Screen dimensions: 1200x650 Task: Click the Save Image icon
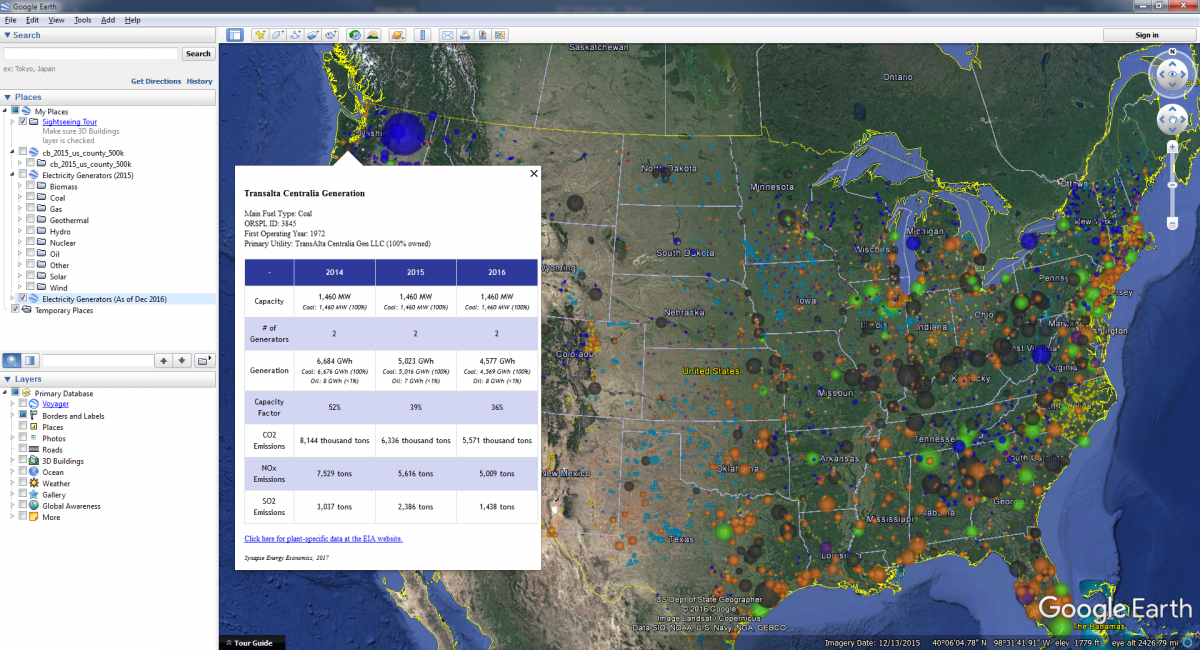pyautogui.click(x=482, y=35)
